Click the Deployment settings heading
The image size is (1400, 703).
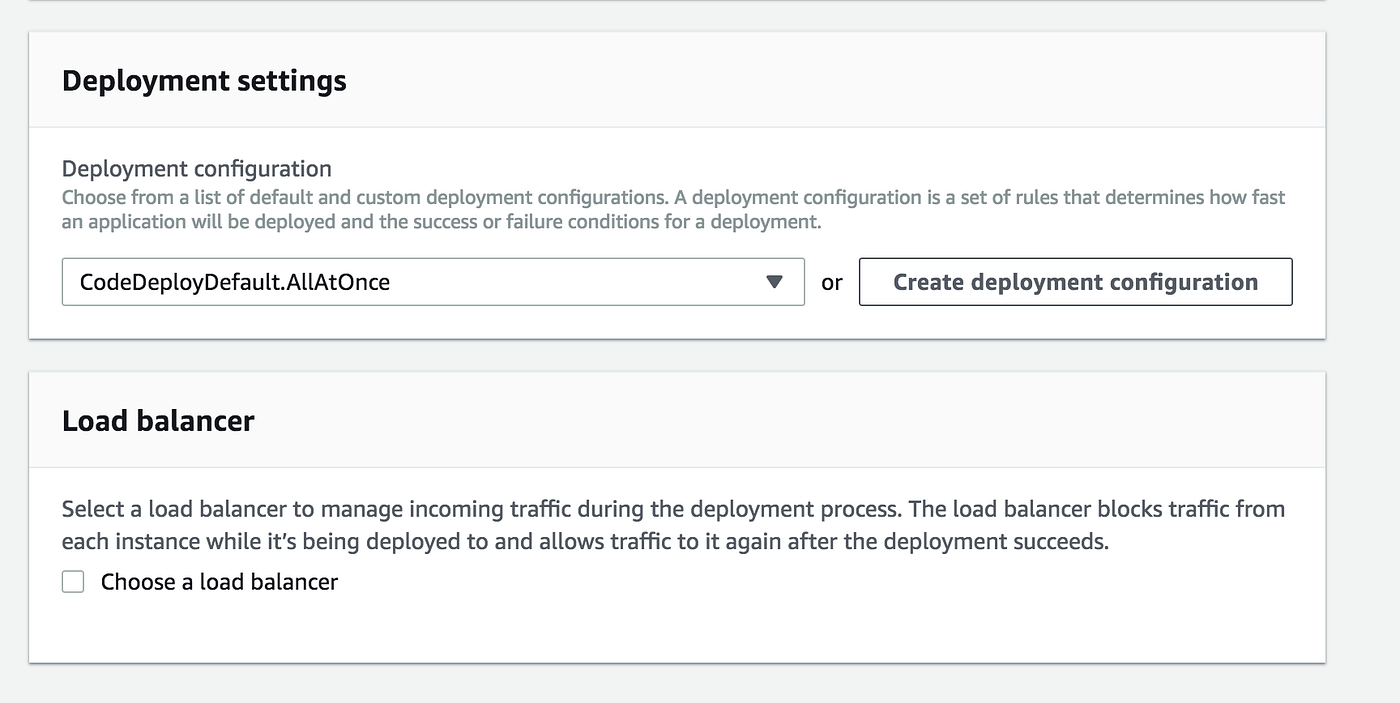(204, 81)
